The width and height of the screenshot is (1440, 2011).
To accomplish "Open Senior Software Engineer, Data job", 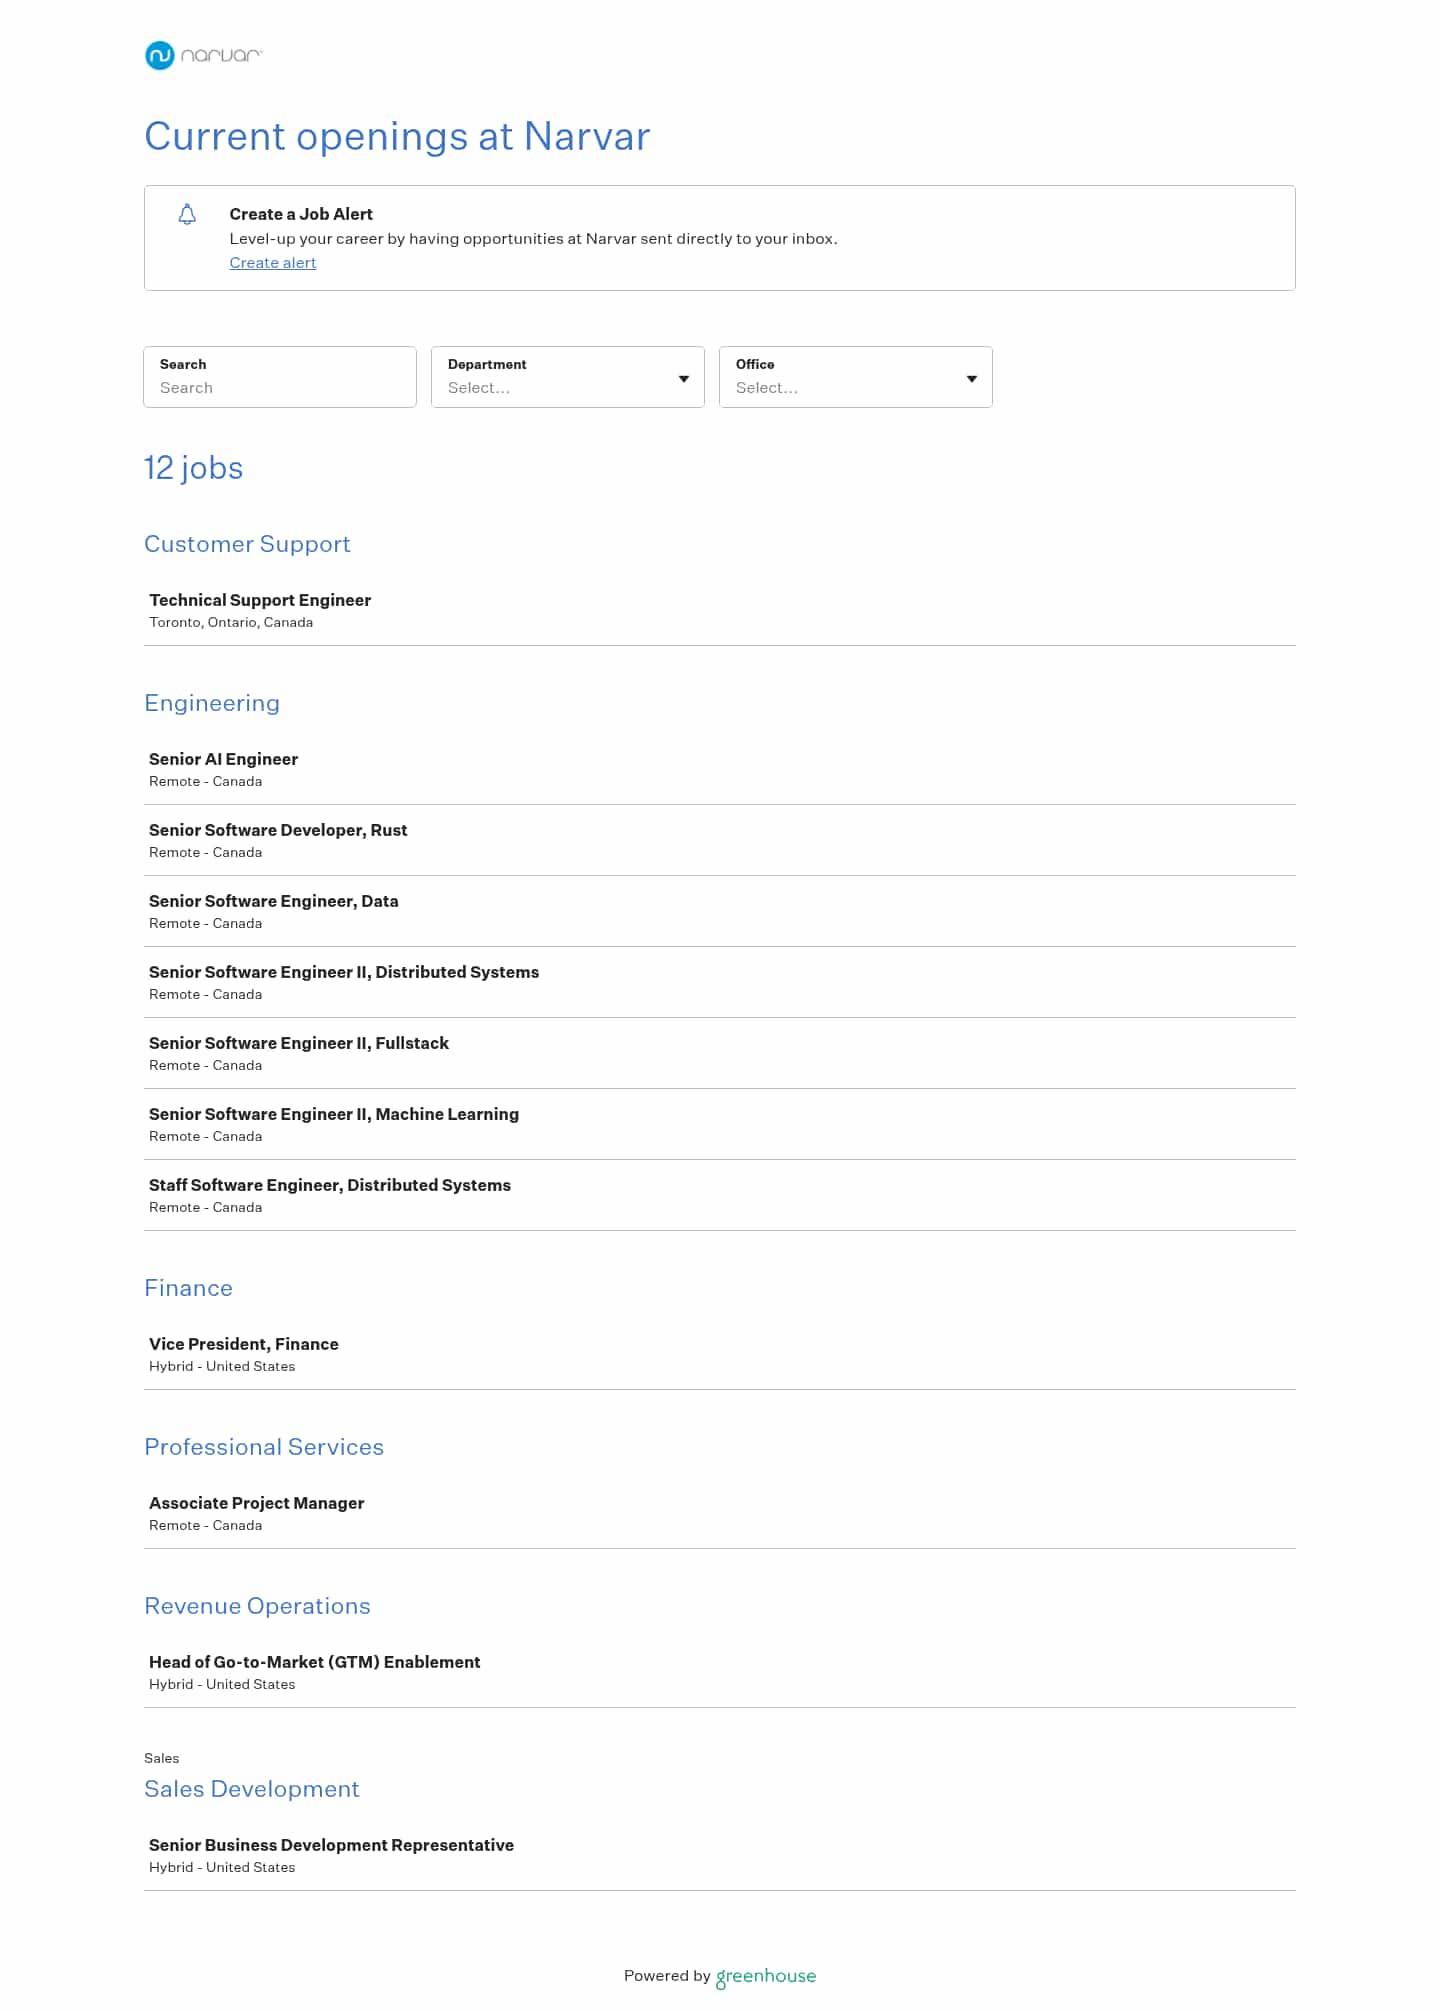I will [719, 911].
